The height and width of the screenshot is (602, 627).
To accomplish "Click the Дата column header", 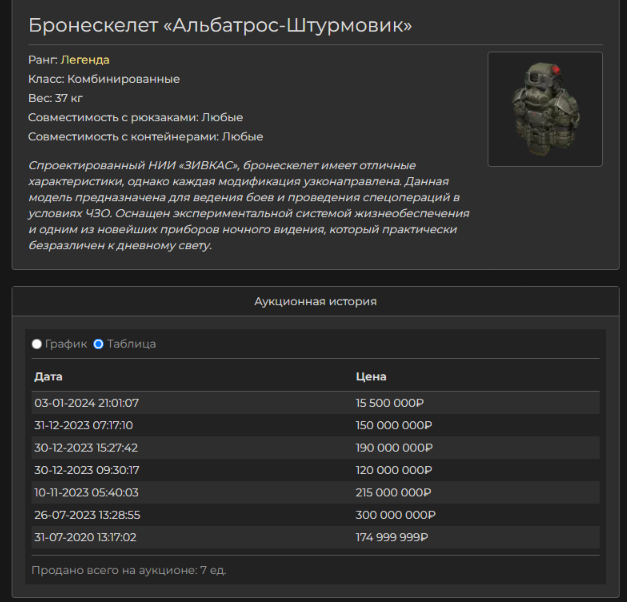I will pyautogui.click(x=48, y=377).
